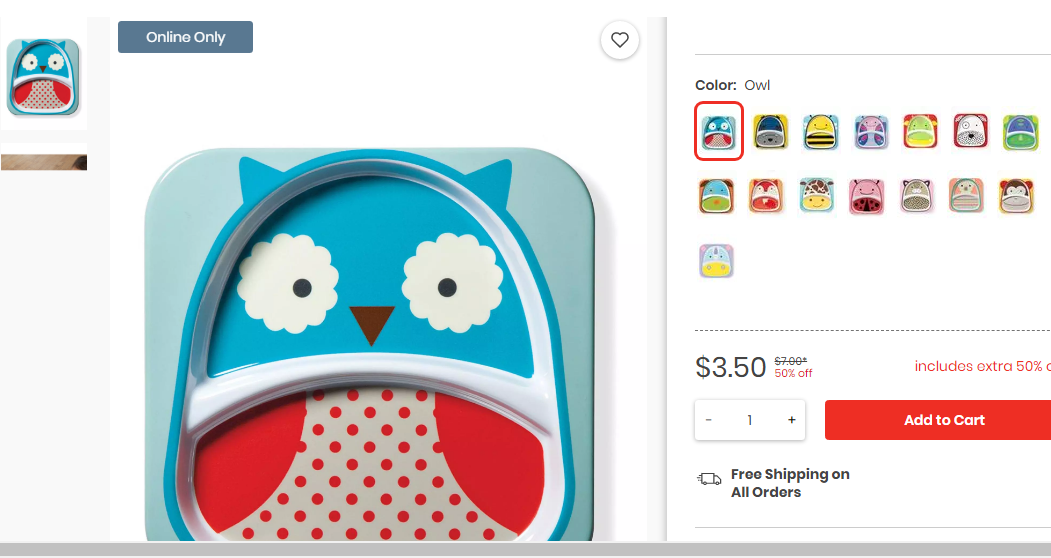Pick the Unicorn plate color swatch
This screenshot has width=1051, height=558.
tap(717, 260)
